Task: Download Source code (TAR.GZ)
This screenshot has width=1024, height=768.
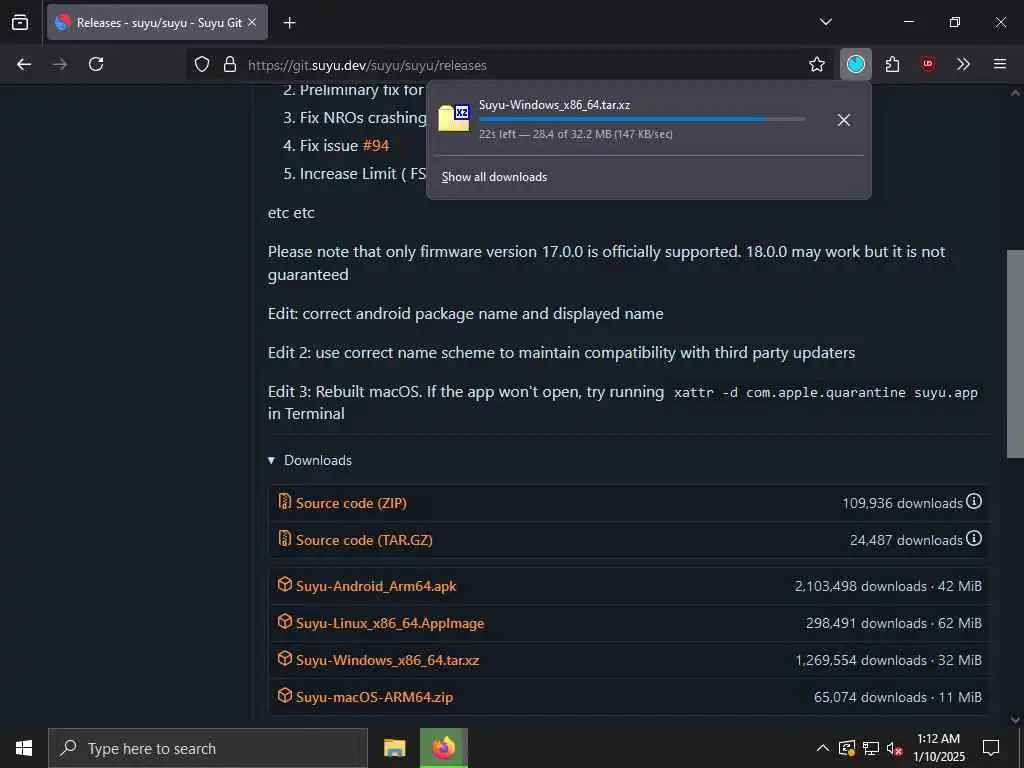Action: [x=364, y=540]
